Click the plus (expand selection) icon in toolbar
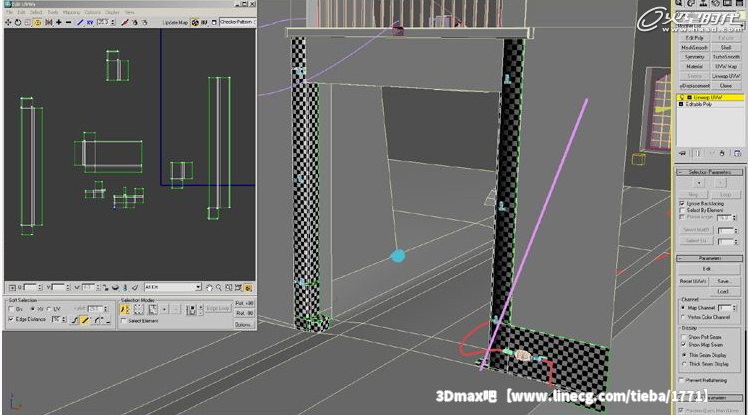 click(59, 22)
